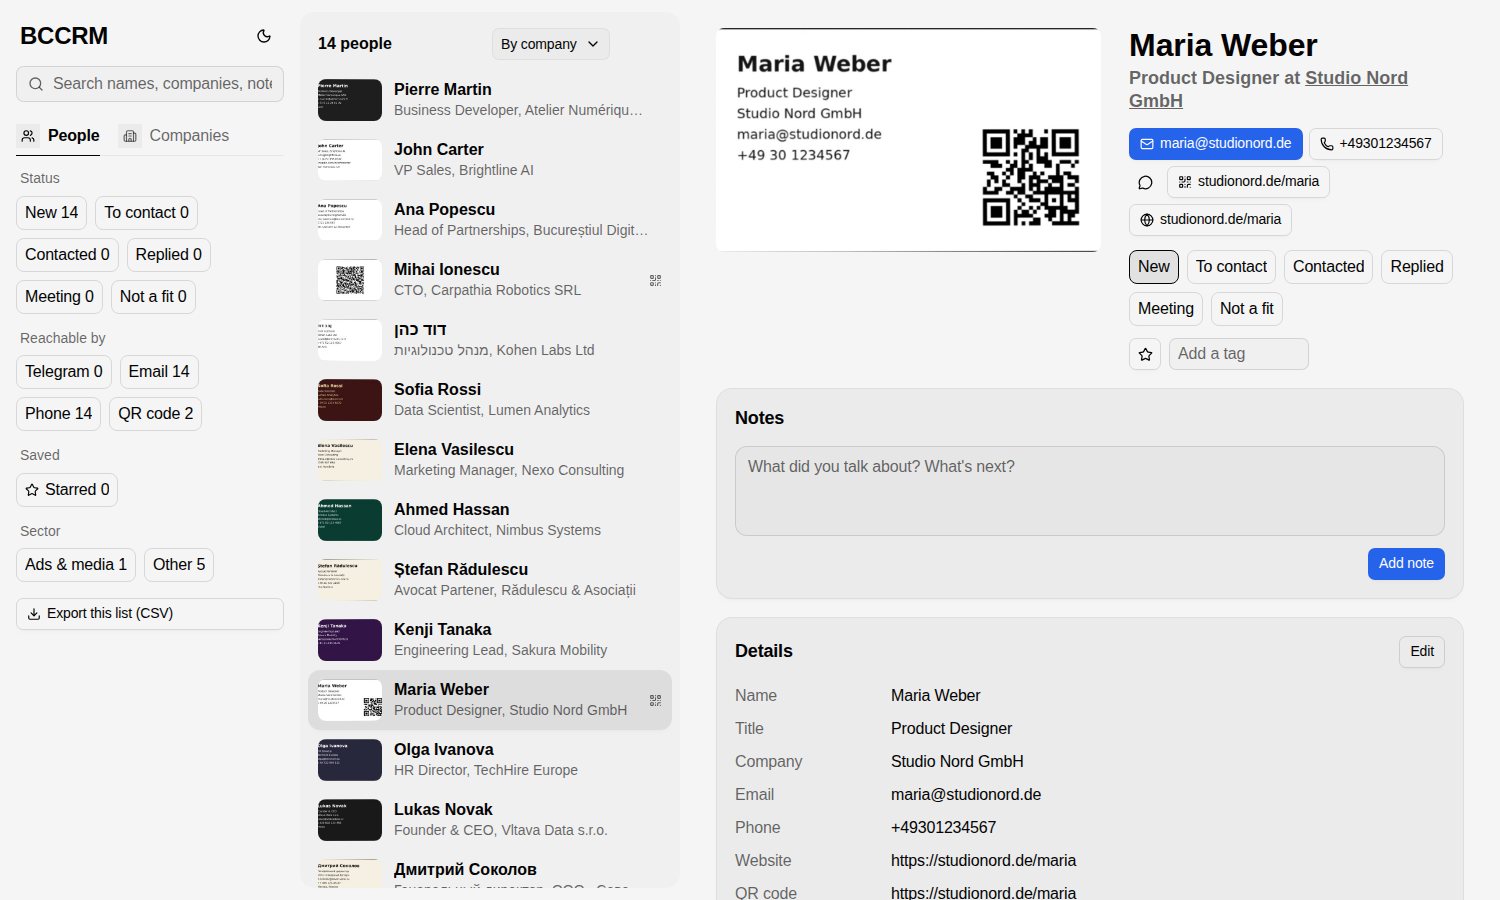The height and width of the screenshot is (900, 1500).
Task: Open the studionord.de/maria website globe button
Action: (1211, 220)
